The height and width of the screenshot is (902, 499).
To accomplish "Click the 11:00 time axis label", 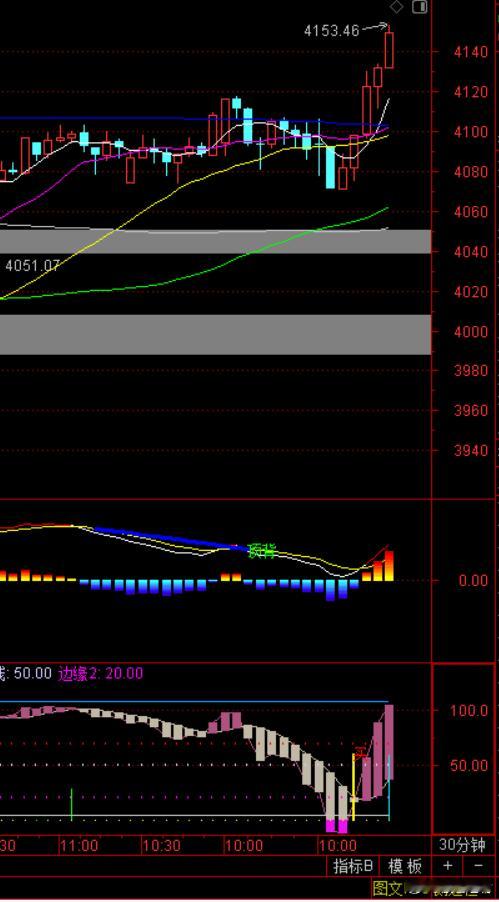I will point(79,846).
